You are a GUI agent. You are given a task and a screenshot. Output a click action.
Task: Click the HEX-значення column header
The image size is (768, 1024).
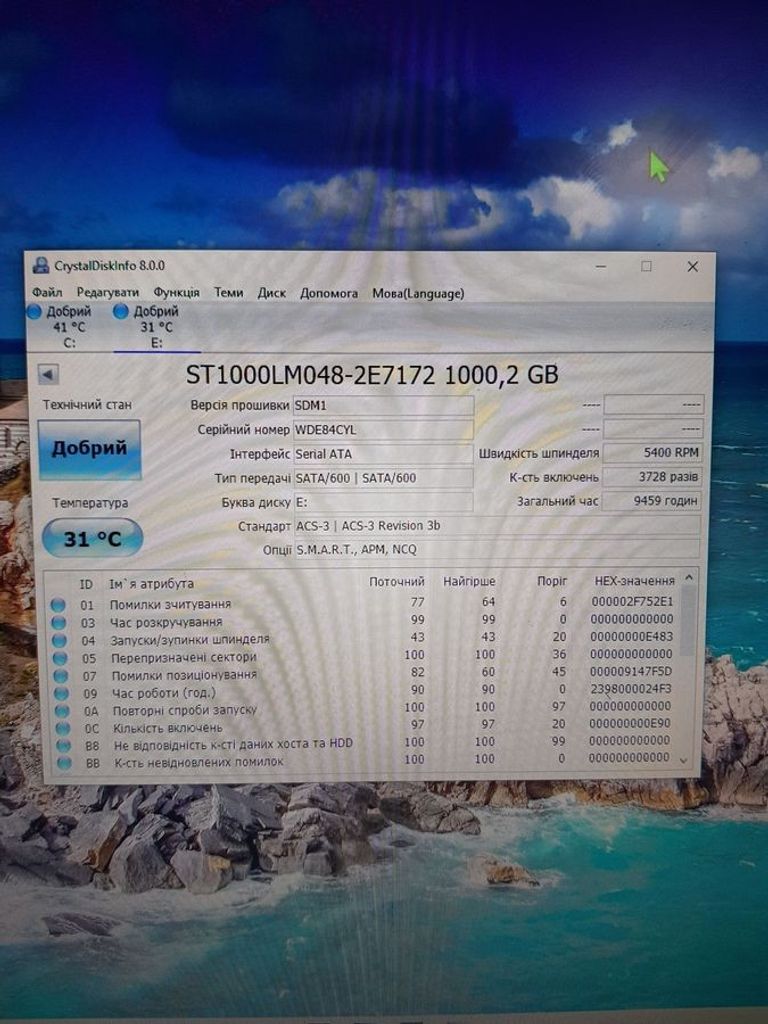(x=634, y=580)
